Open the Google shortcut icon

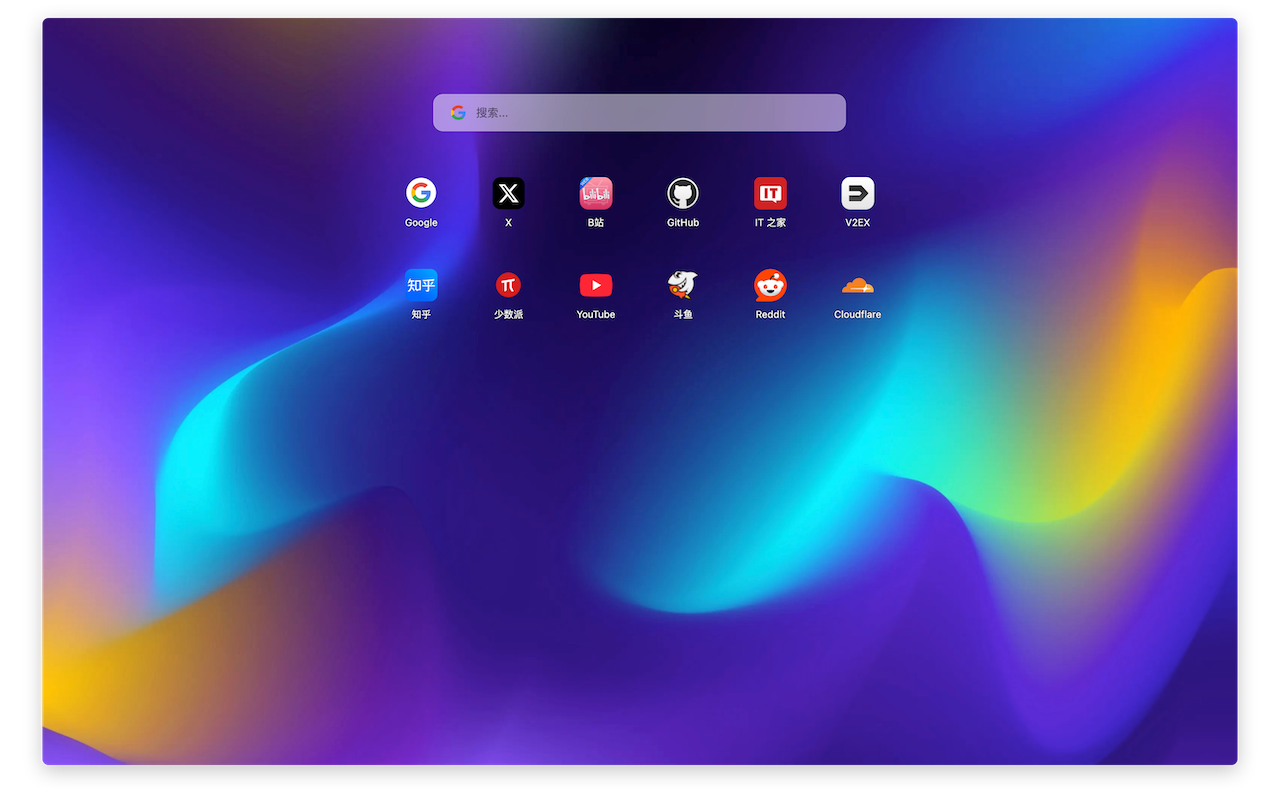pos(421,193)
